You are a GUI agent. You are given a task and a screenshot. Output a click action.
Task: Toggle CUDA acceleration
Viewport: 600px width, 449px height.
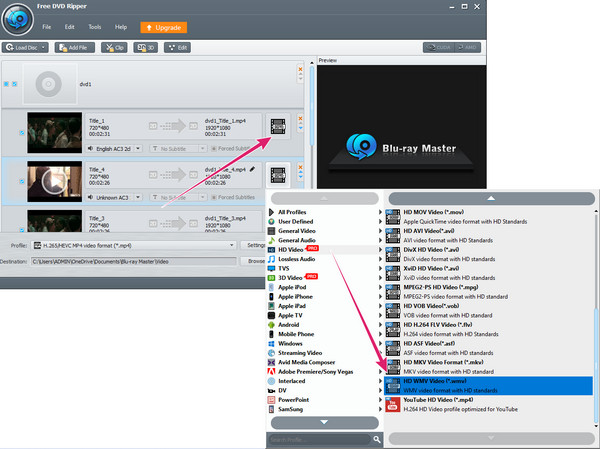coord(439,47)
